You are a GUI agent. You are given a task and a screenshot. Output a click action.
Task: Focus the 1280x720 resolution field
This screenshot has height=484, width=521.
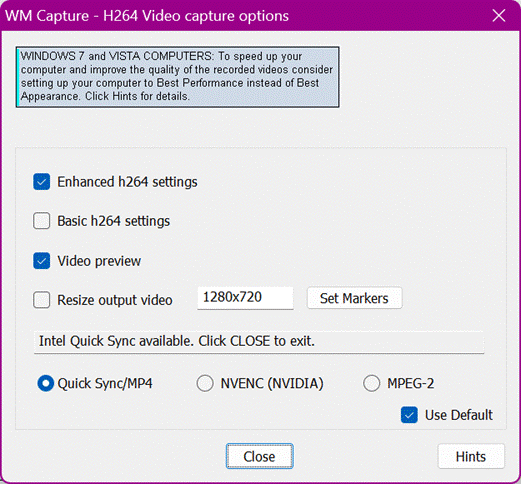coord(245,298)
